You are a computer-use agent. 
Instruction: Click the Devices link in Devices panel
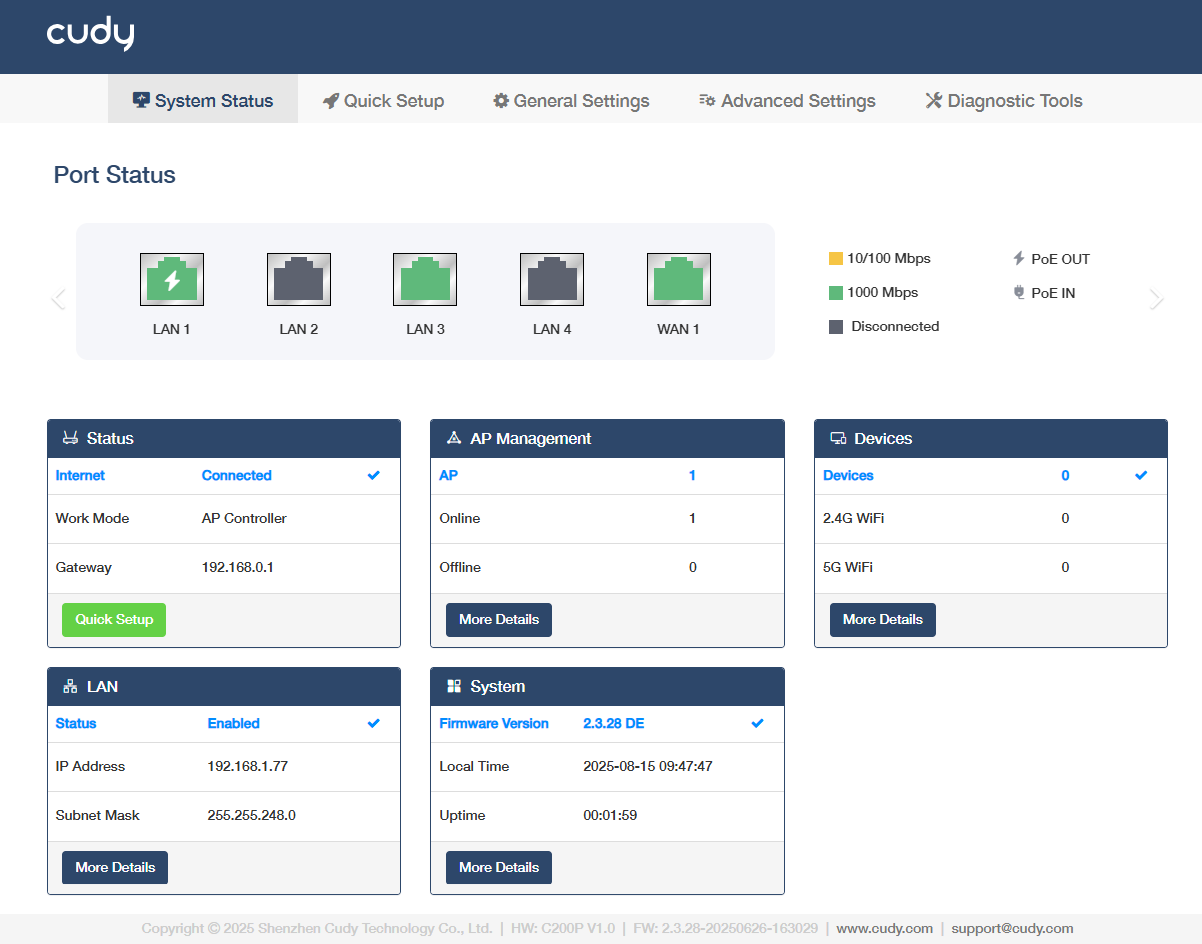[x=848, y=475]
